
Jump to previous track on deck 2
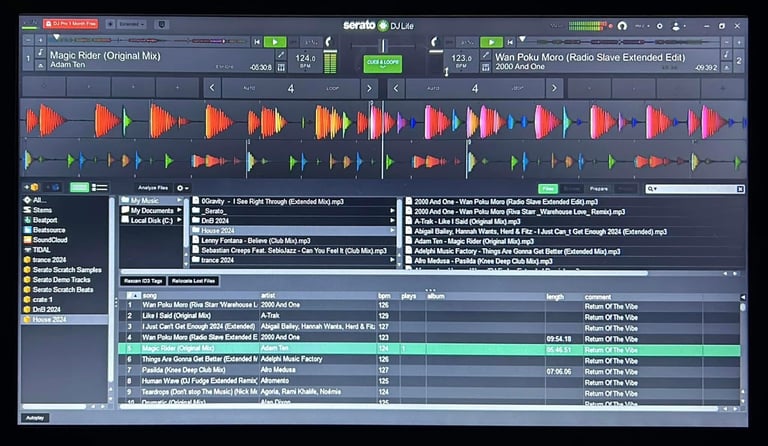point(510,42)
